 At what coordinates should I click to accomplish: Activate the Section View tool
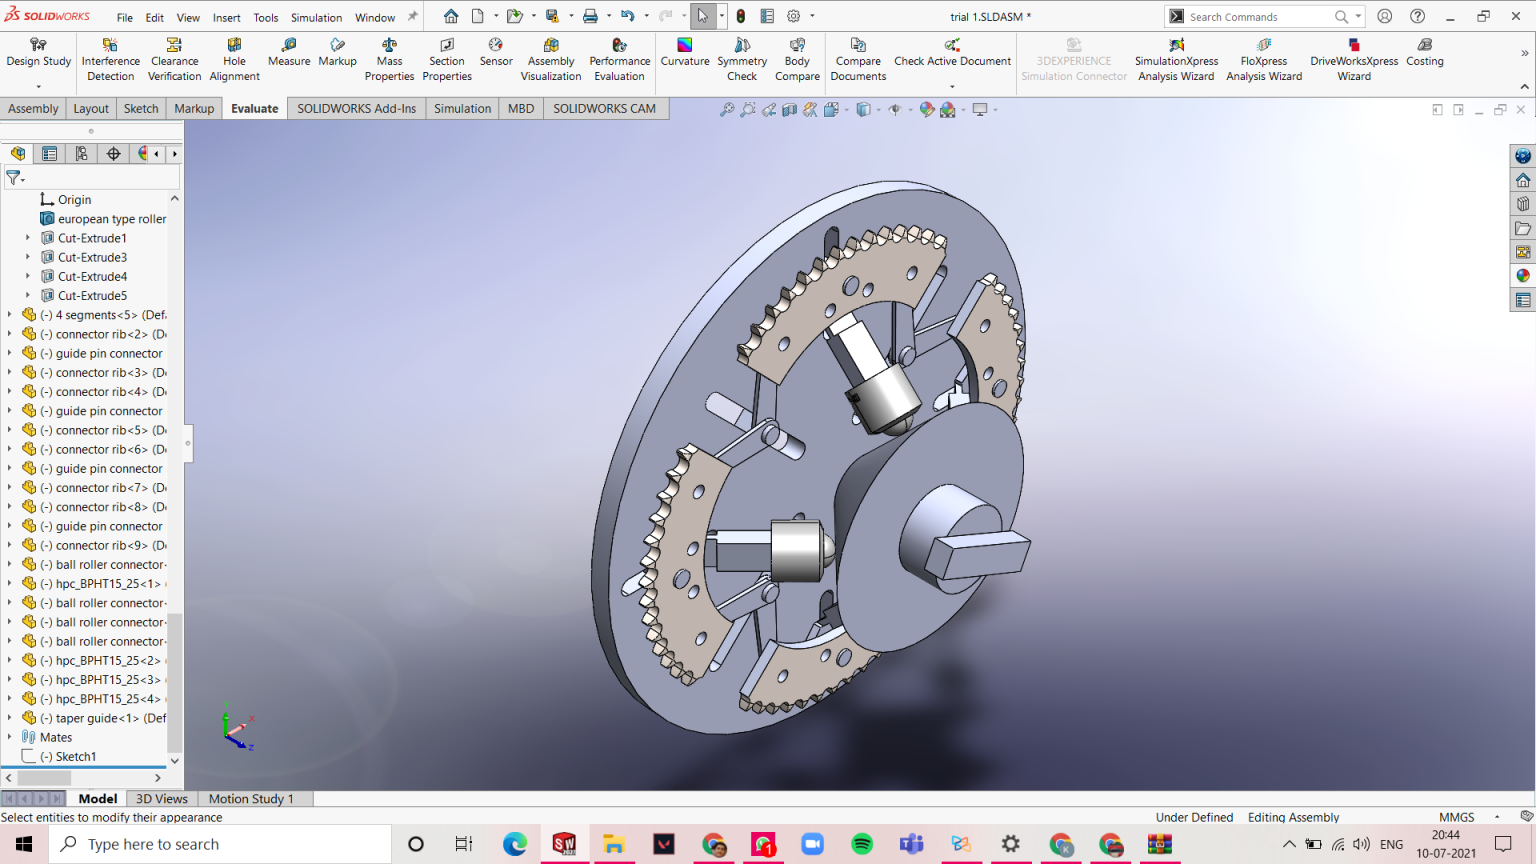point(790,109)
